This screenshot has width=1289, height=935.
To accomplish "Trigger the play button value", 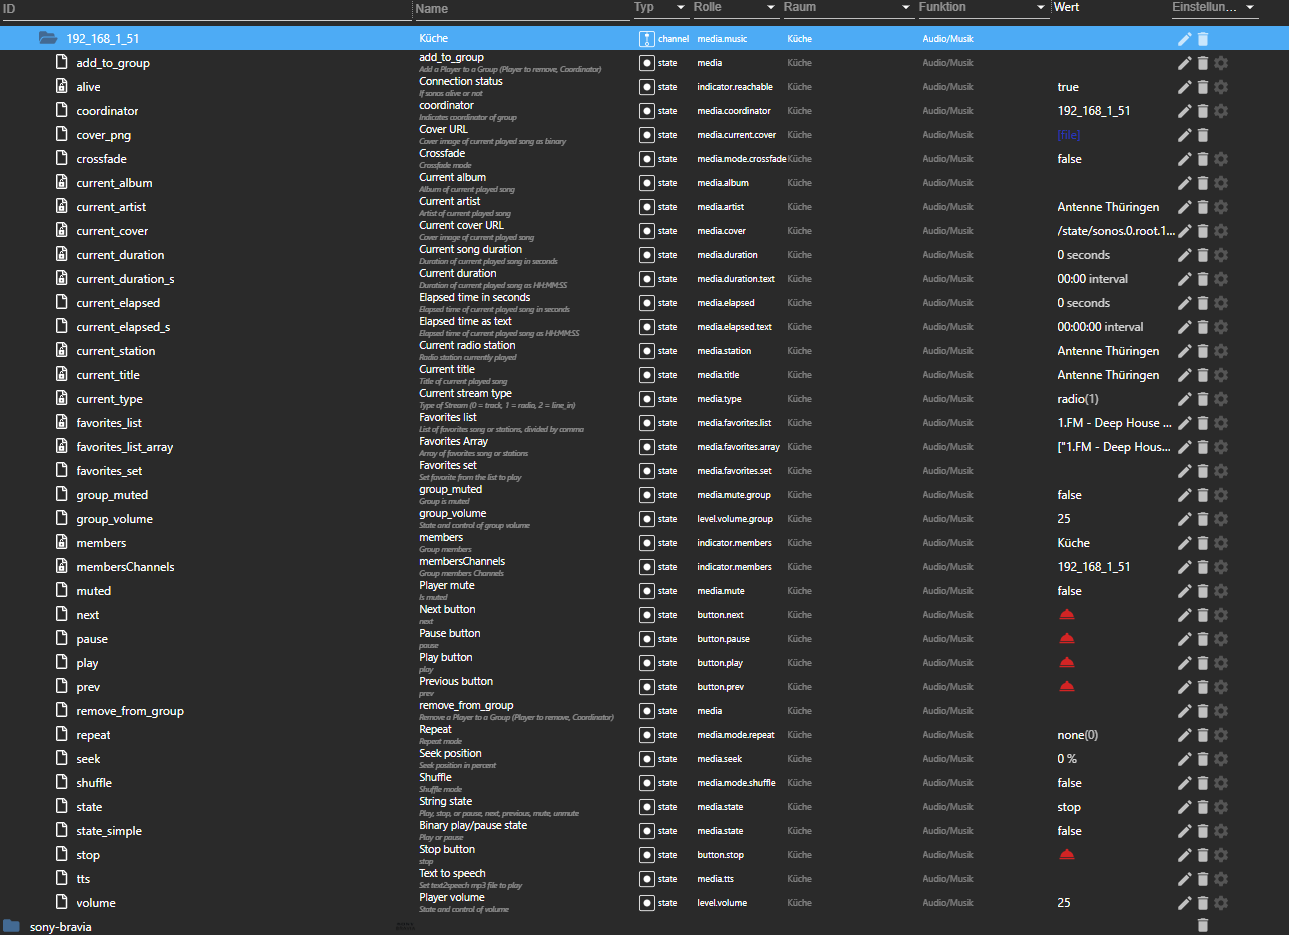I will tap(1066, 662).
